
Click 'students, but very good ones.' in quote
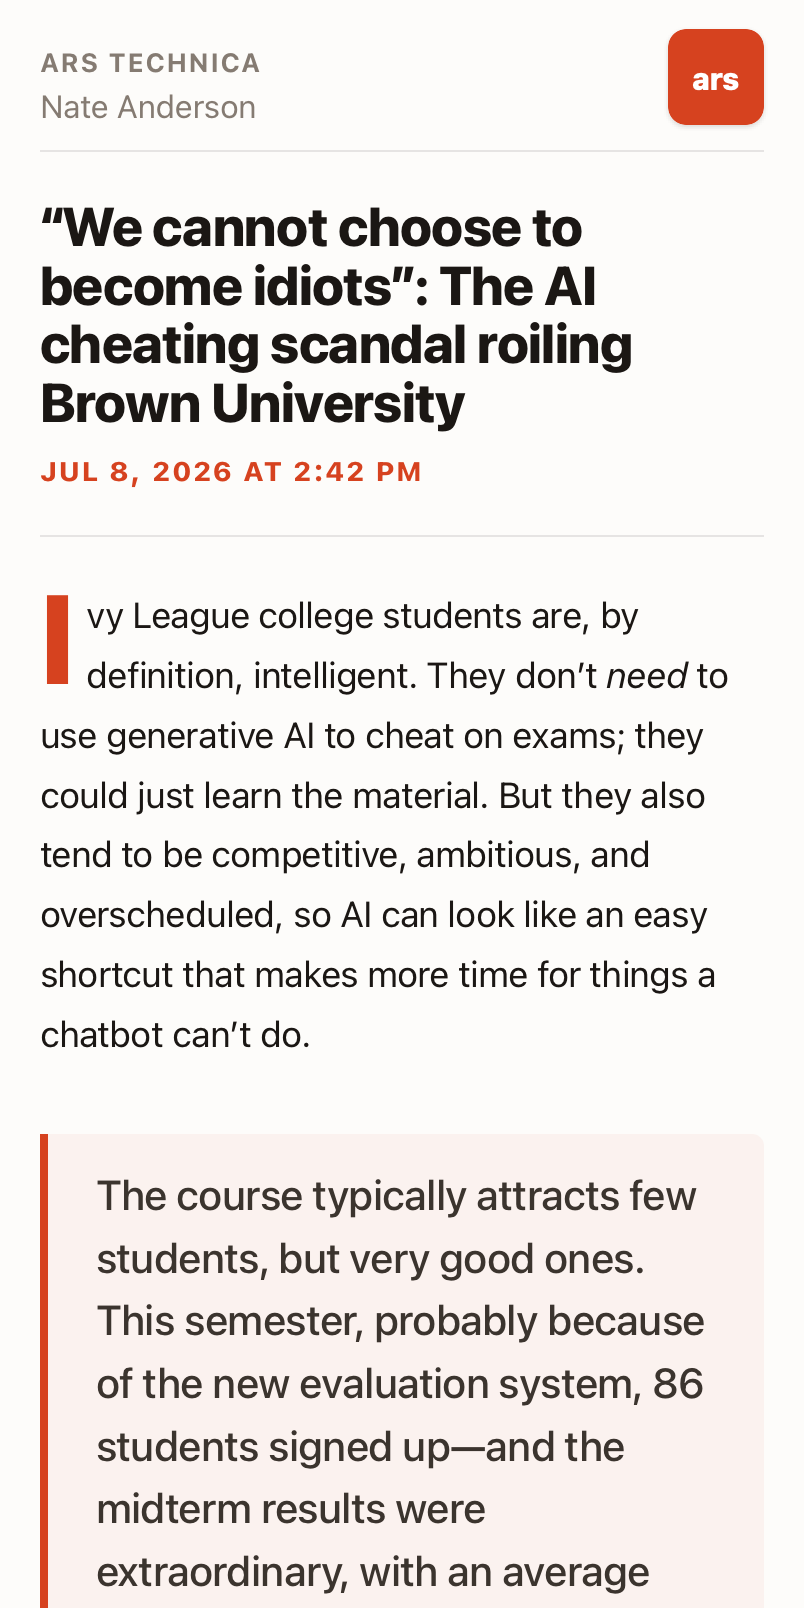pyautogui.click(x=371, y=1259)
